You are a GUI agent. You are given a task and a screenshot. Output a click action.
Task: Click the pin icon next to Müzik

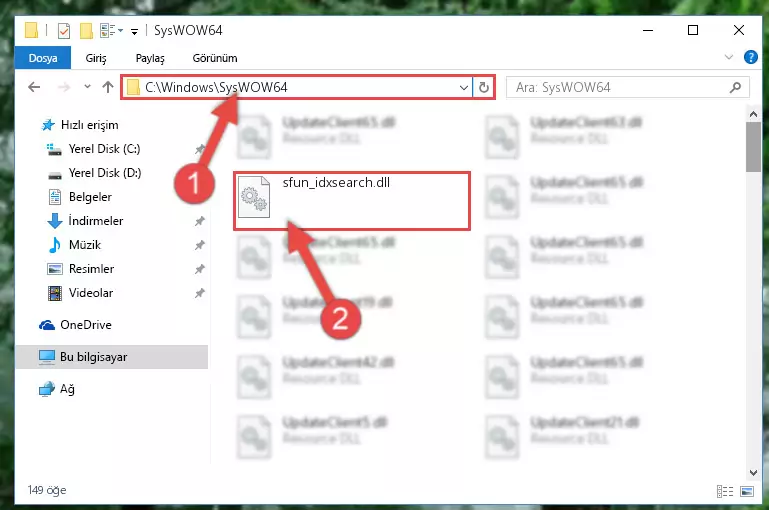(x=199, y=245)
